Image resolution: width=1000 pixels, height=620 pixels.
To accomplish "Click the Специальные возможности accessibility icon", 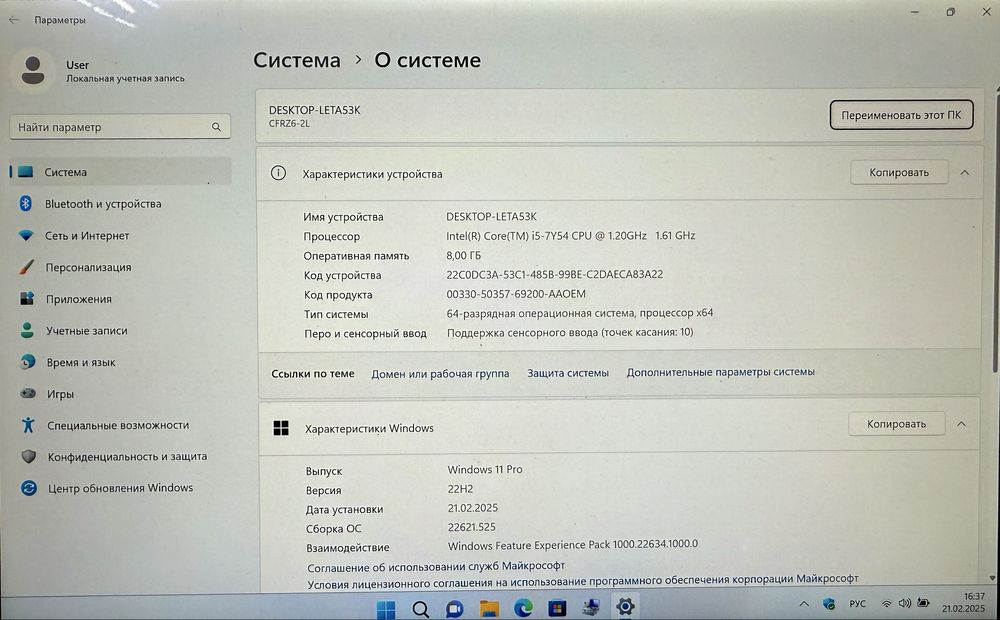I will [28, 425].
